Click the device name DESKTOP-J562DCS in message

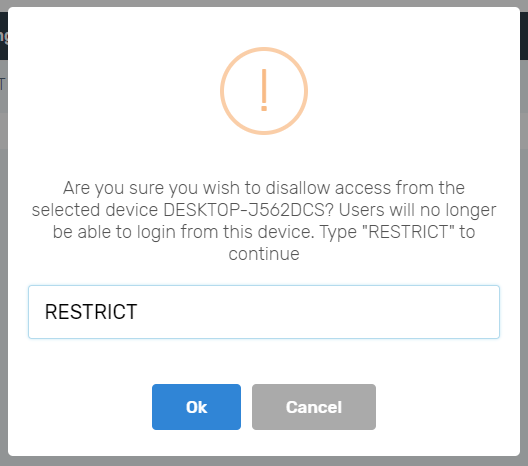(x=248, y=210)
